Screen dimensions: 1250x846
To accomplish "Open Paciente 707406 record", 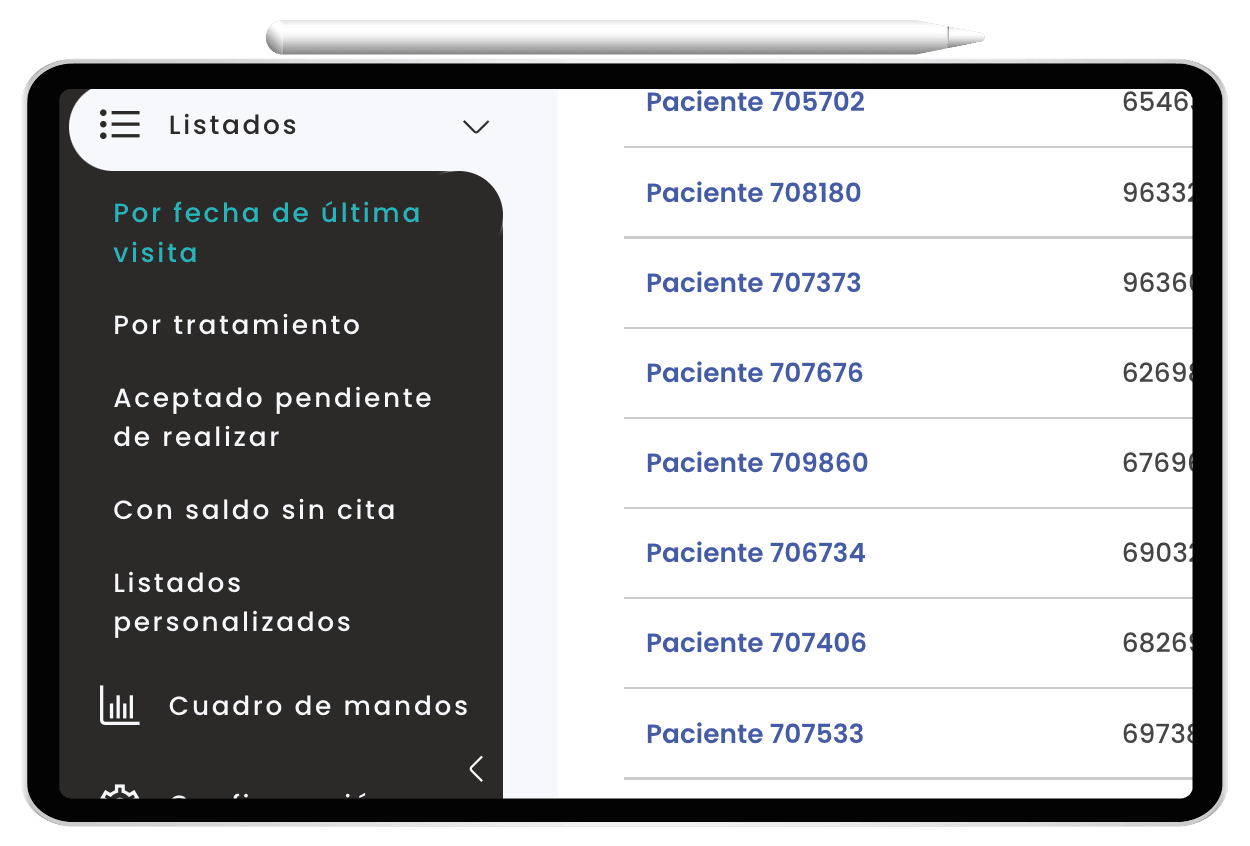I will point(756,642).
